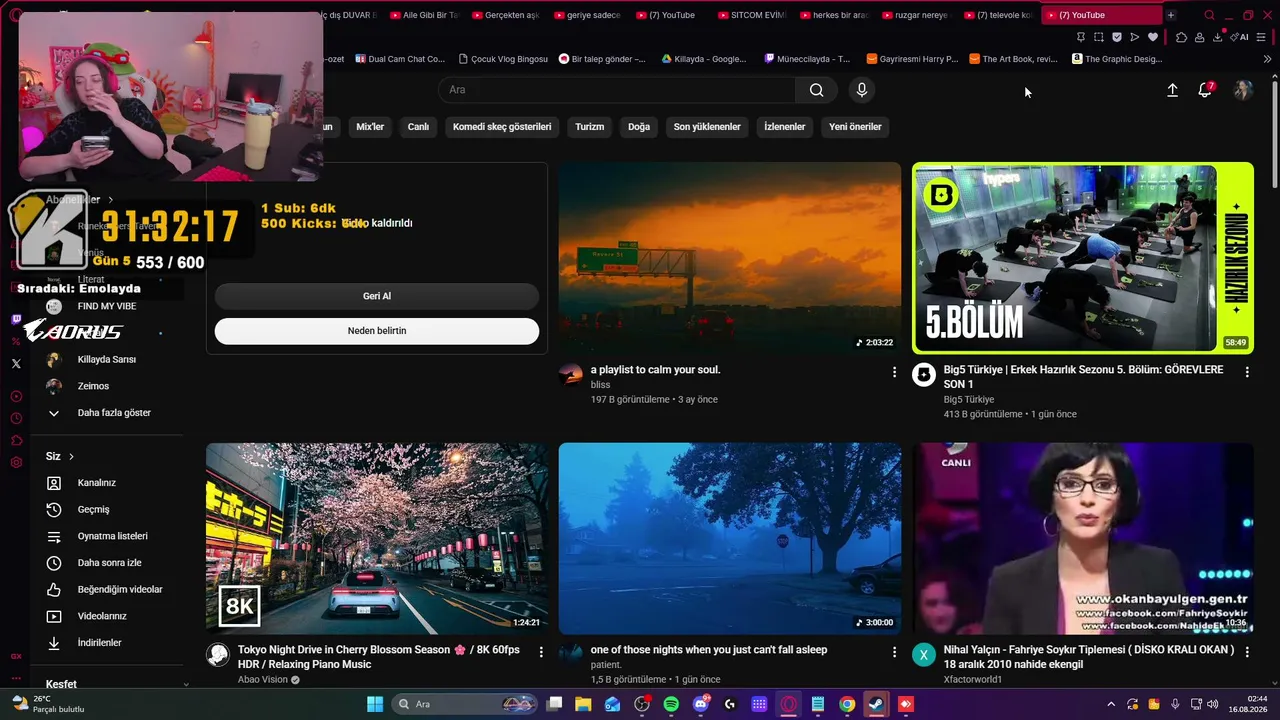
Task: Open browser downloads icon in toolbar
Action: click(x=1217, y=37)
